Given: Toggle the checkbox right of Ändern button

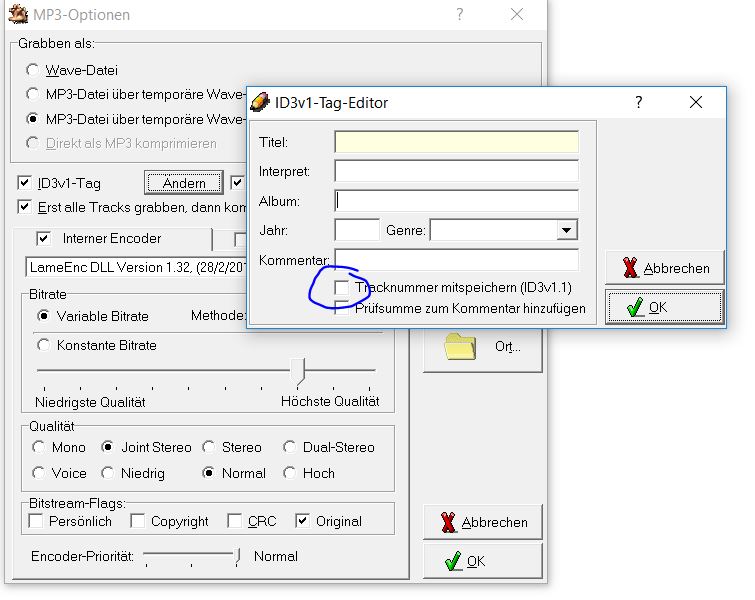Looking at the screenshot, I should [237, 183].
